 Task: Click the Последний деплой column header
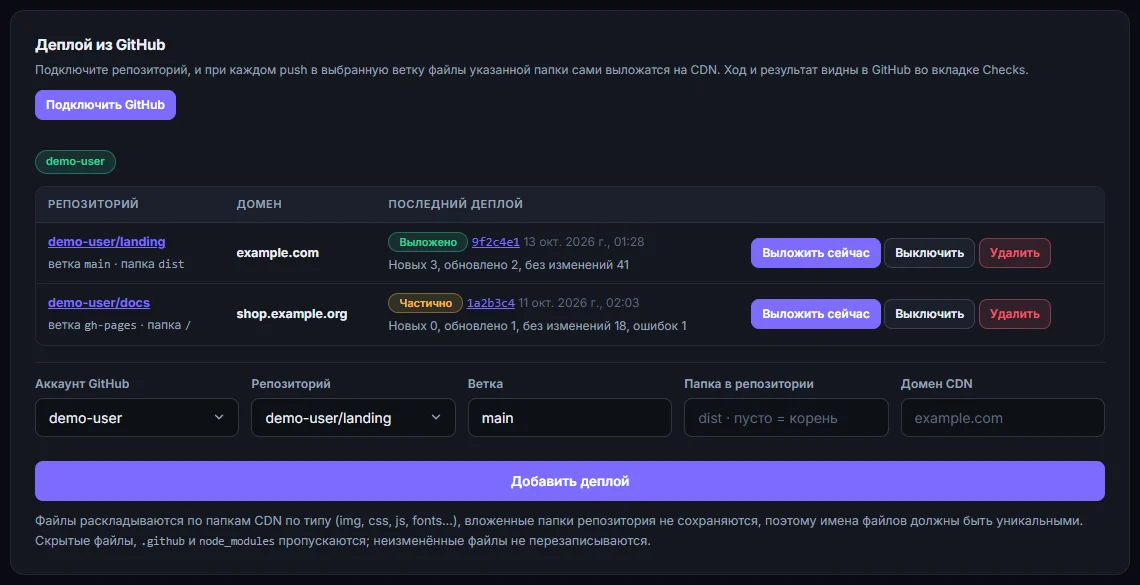coord(456,204)
